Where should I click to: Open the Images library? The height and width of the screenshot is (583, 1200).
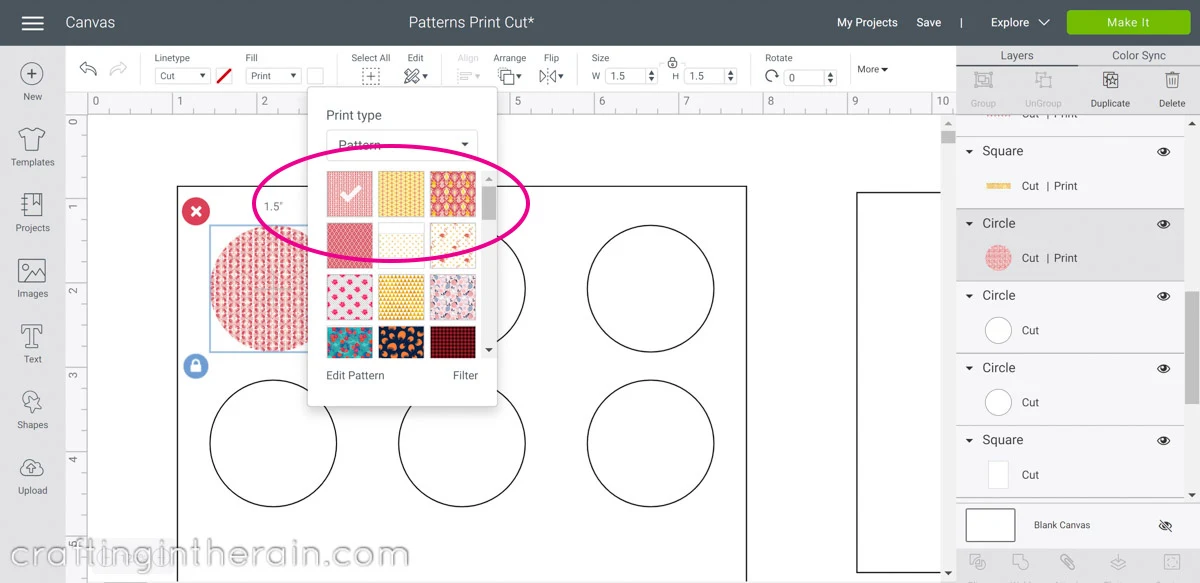(32, 278)
